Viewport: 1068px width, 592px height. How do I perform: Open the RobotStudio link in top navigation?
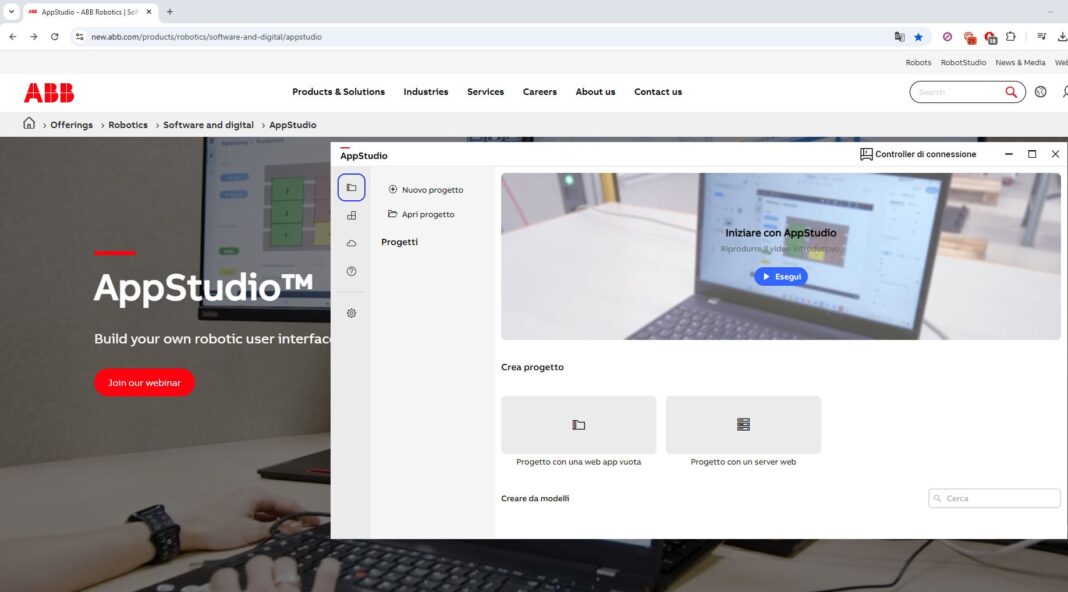pyautogui.click(x=962, y=61)
